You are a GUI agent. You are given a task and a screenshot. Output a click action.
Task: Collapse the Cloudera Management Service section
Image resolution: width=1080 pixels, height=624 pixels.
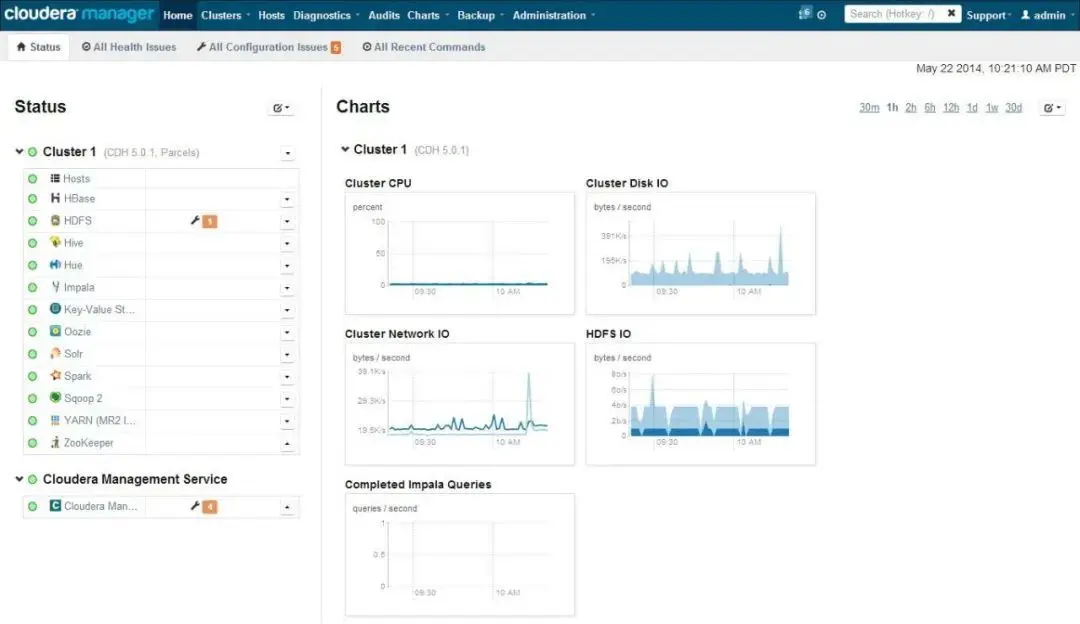[x=19, y=479]
